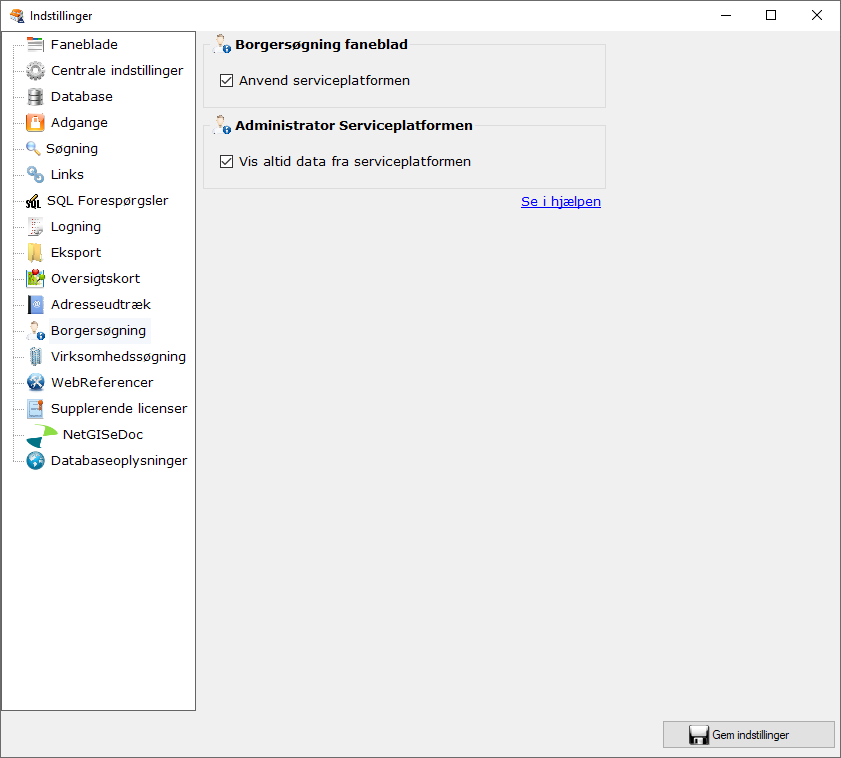Click the orange Adgange lock icon

(x=35, y=123)
